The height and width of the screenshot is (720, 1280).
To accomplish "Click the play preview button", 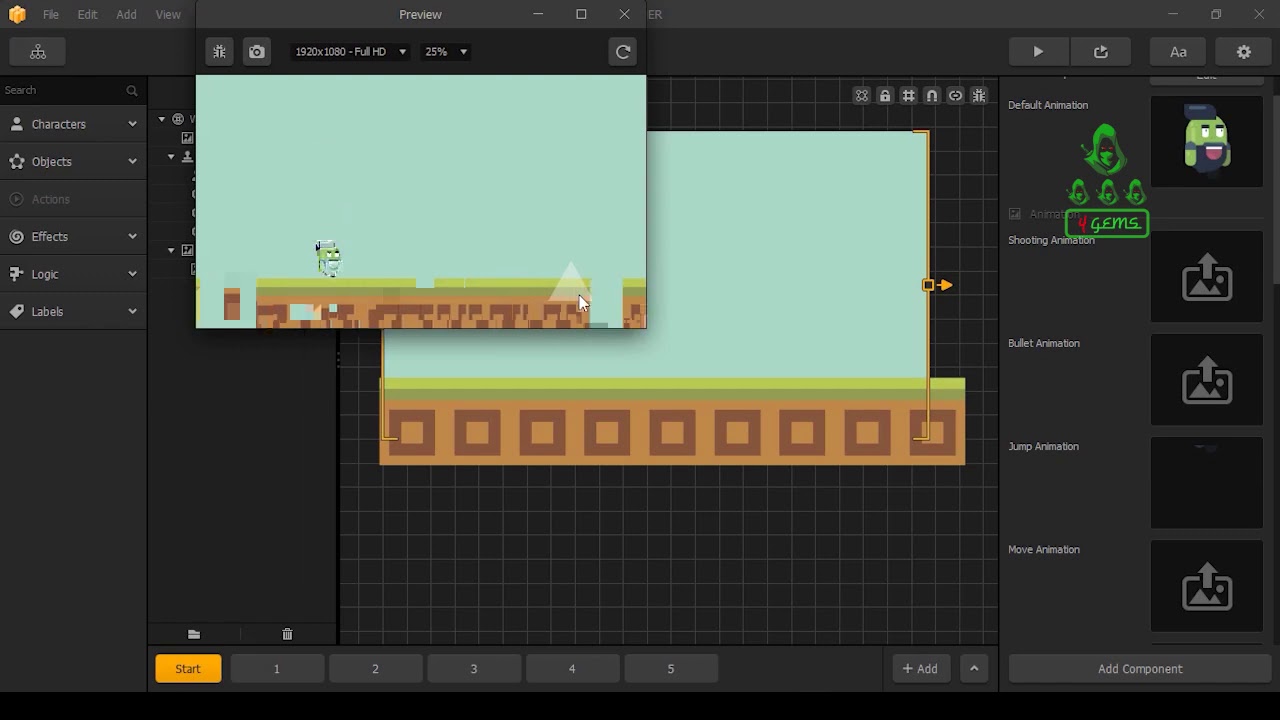I will pos(1038,52).
